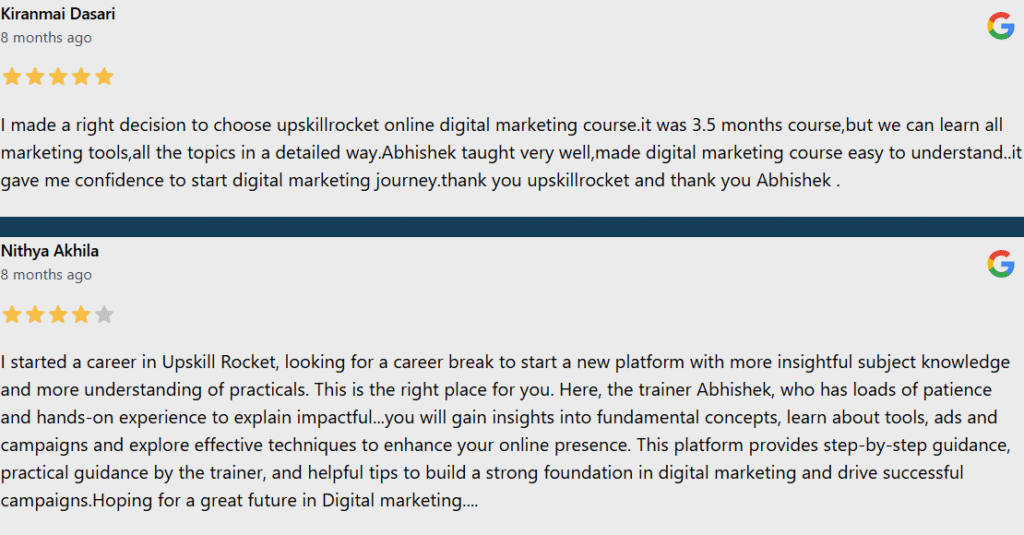Click first star of Nithya Akhila's rating
Image resolution: width=1024 pixels, height=535 pixels.
pos(12,315)
